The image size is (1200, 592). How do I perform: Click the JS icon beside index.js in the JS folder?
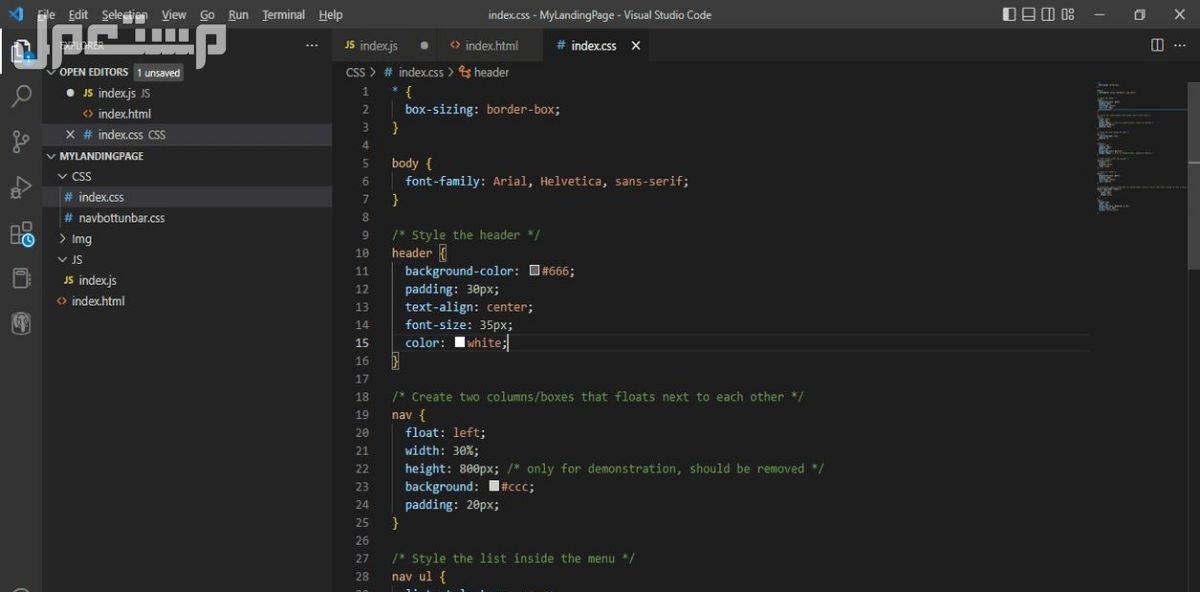[x=69, y=281]
